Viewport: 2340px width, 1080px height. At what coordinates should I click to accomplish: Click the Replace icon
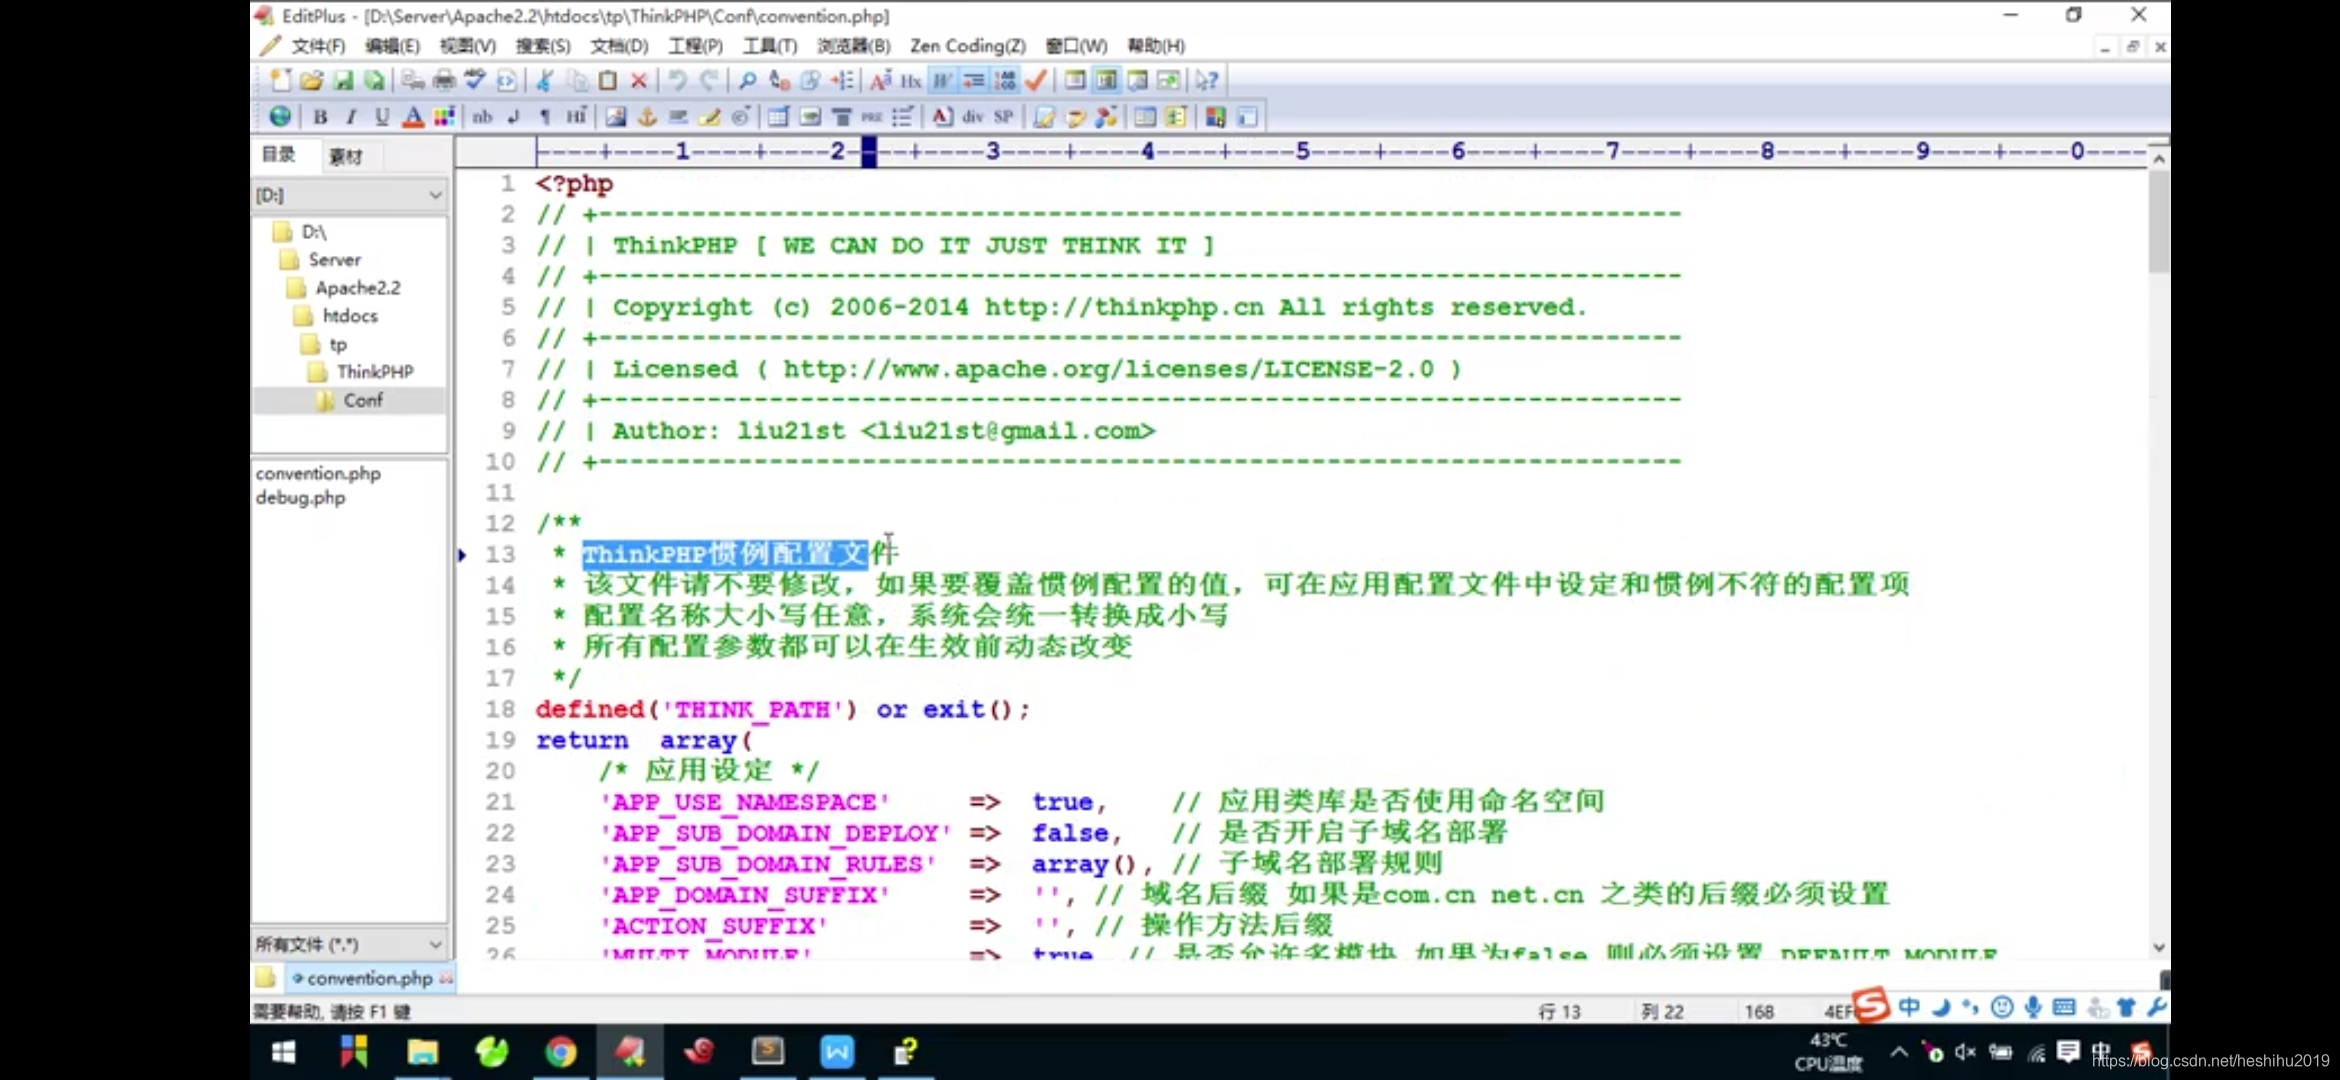pyautogui.click(x=779, y=80)
